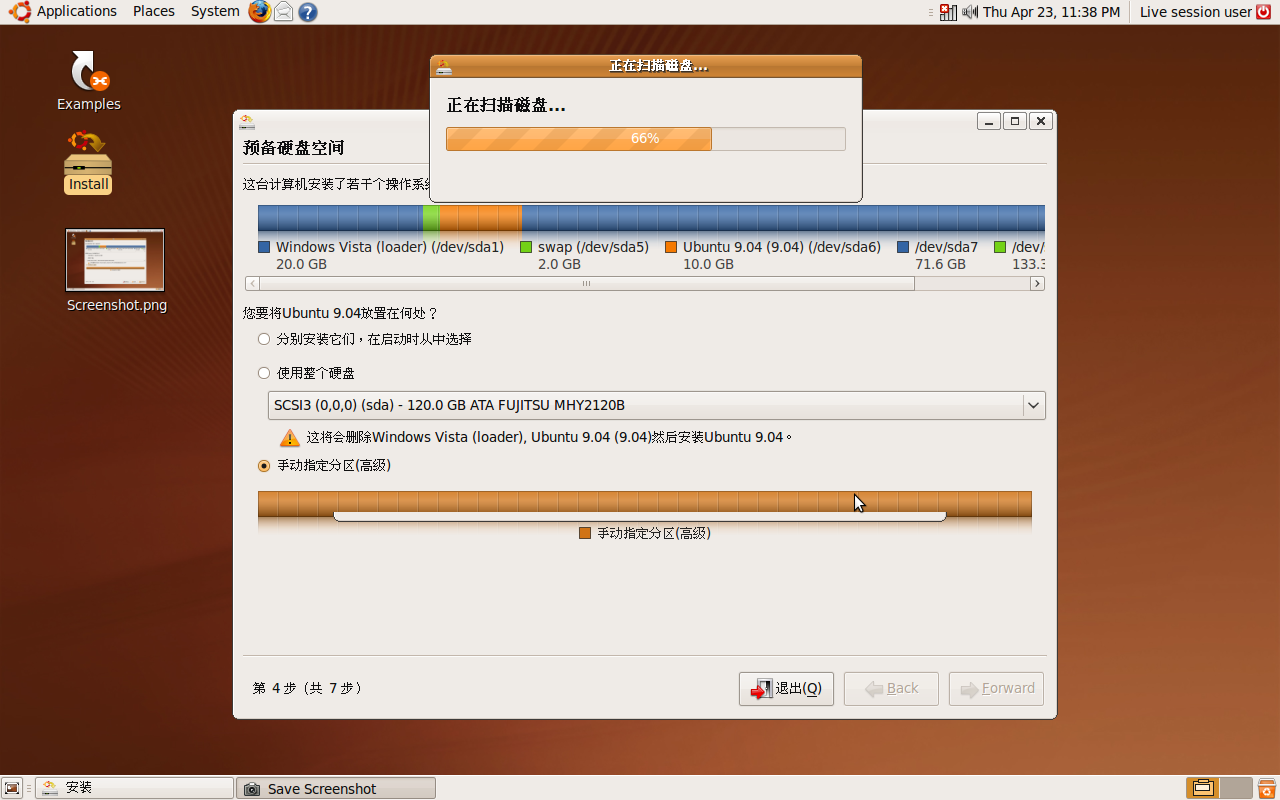Click the scanning disk progress bar at 66%
The height and width of the screenshot is (800, 1280).
tap(646, 139)
